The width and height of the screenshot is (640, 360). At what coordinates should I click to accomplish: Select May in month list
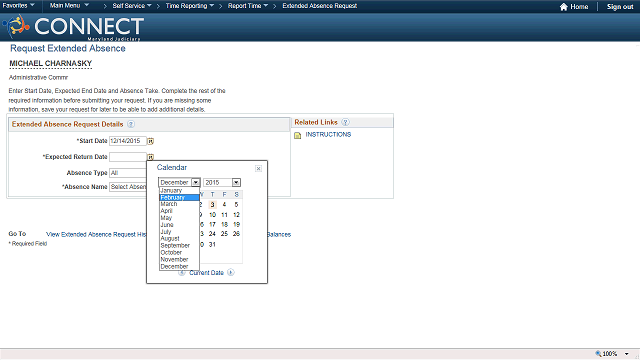[x=179, y=218]
